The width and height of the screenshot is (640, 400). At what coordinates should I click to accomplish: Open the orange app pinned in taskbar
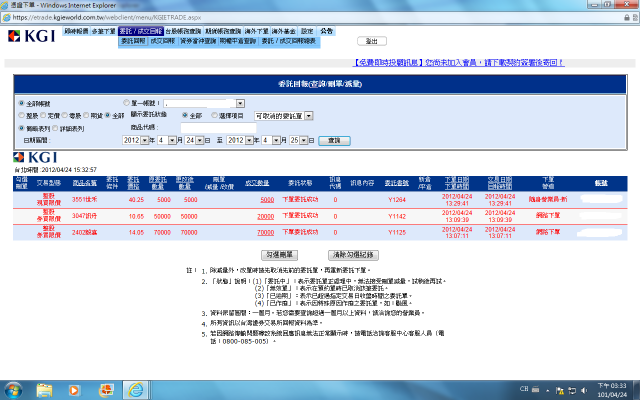click(106, 390)
